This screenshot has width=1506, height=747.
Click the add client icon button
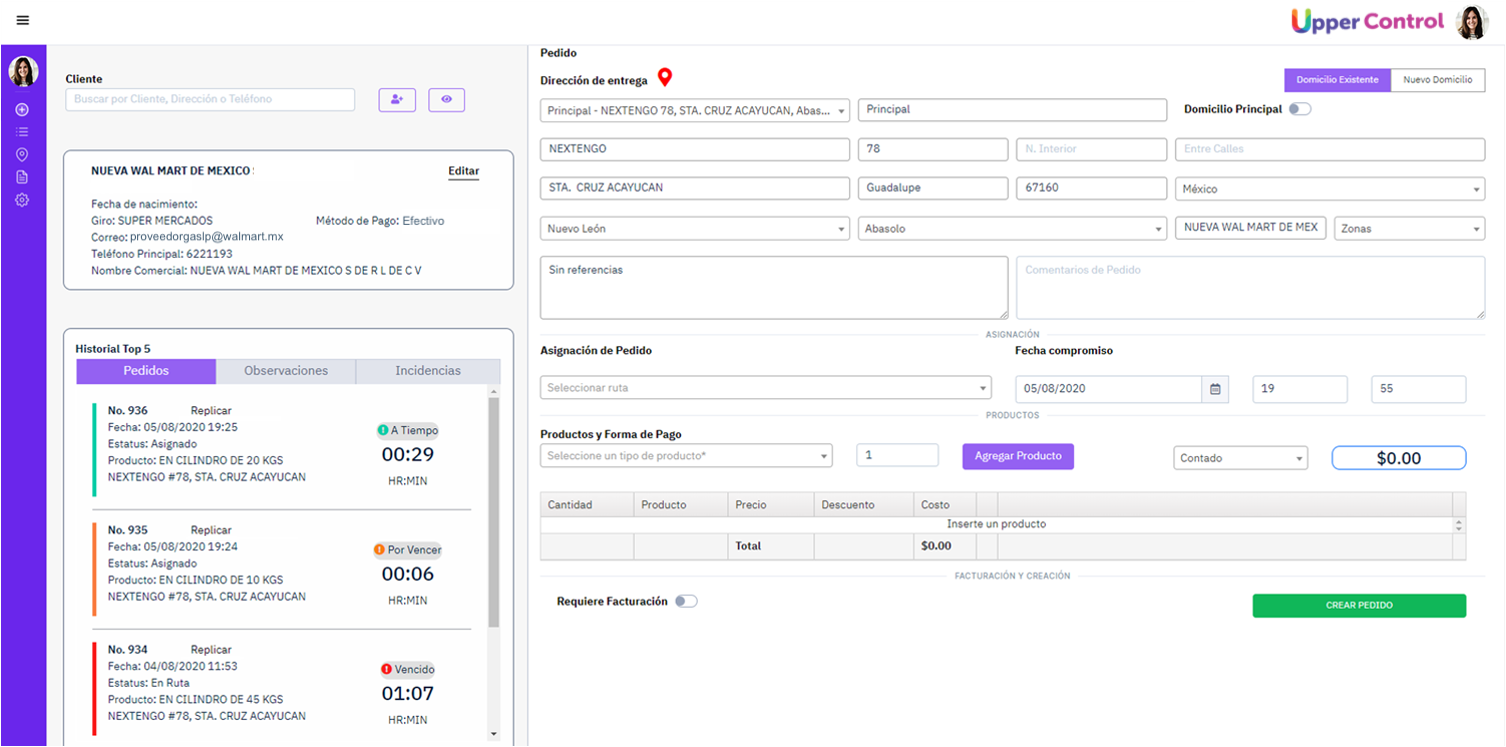coord(397,99)
